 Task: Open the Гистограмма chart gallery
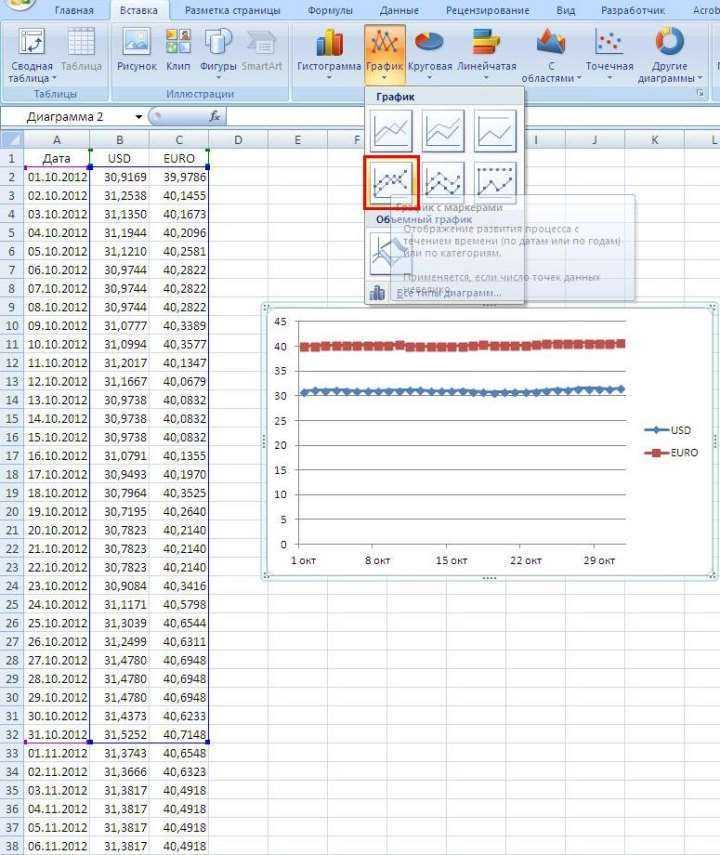(329, 54)
